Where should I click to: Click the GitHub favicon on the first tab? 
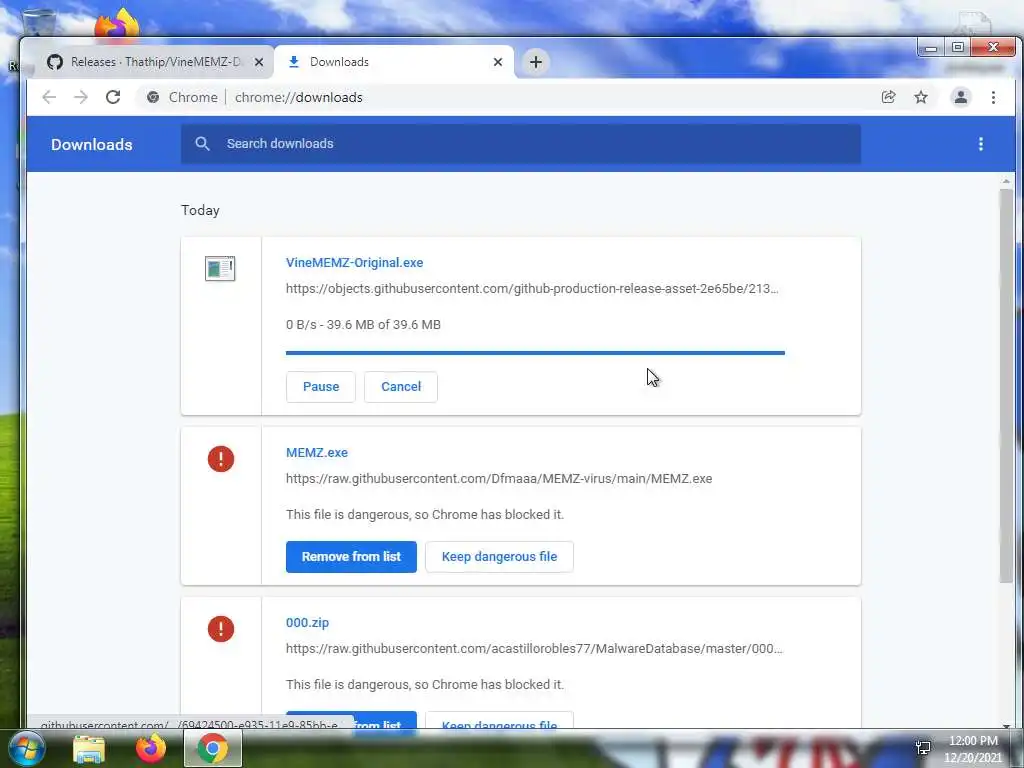pos(55,62)
